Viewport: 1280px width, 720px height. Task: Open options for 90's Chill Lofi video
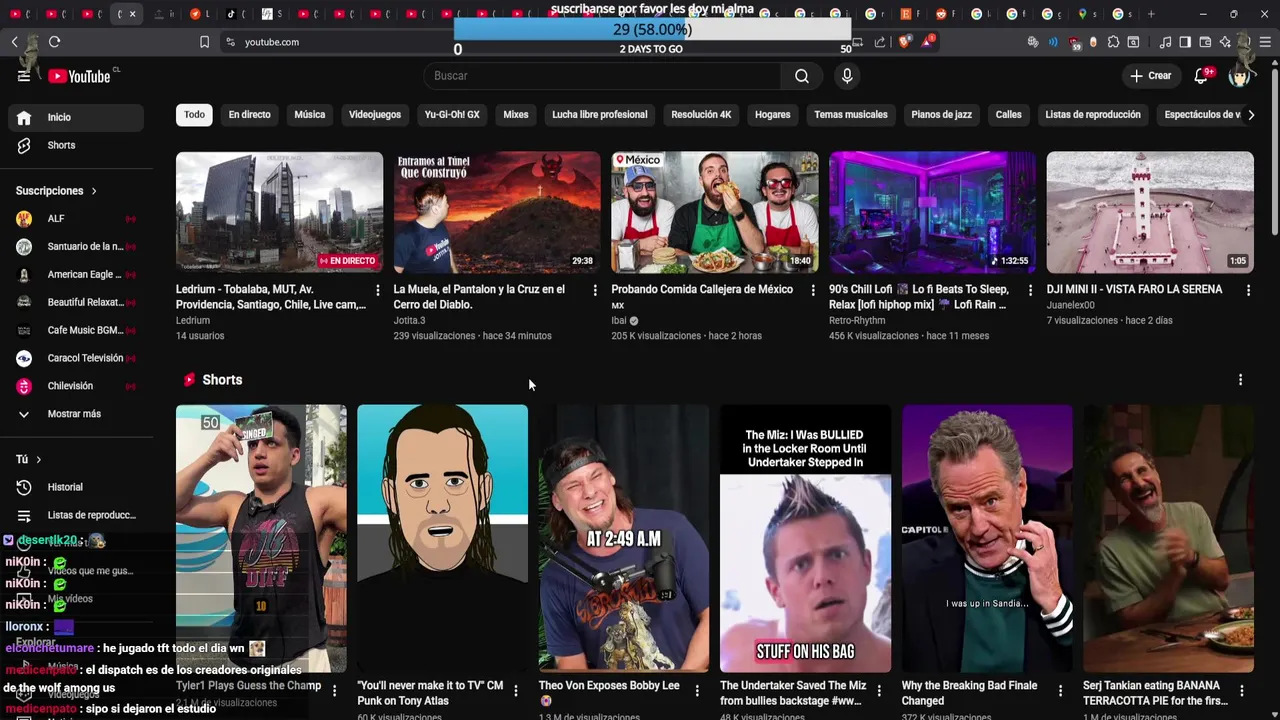coord(1030,290)
